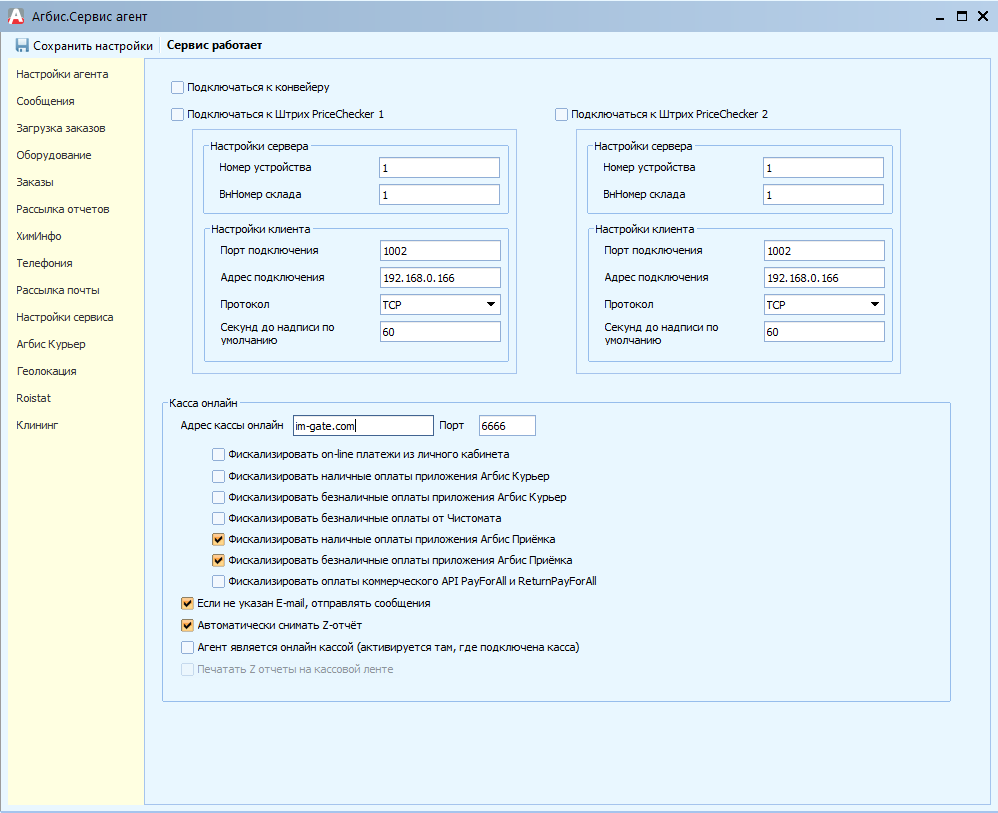Click Сервис работает status text
This screenshot has height=813, width=998.
[x=214, y=45]
